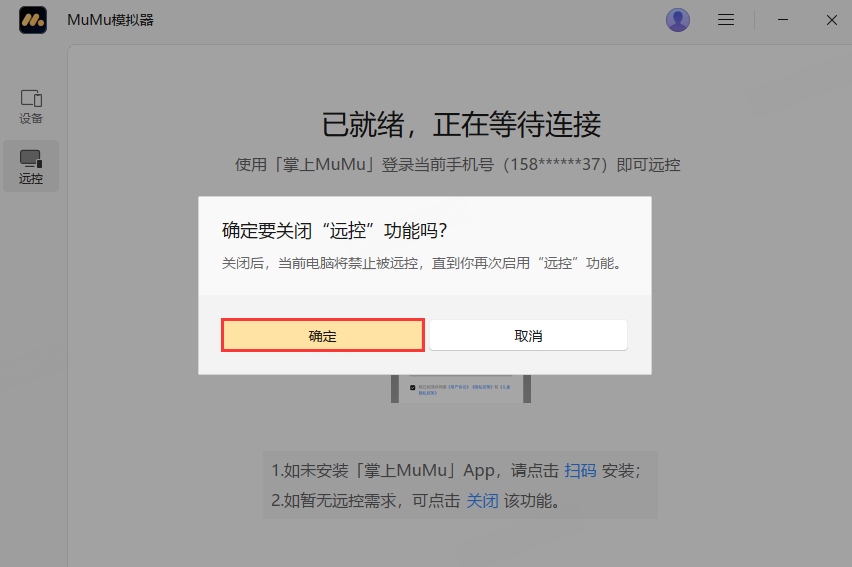
Task: Click the phone preview image behind dialog
Action: (461, 389)
